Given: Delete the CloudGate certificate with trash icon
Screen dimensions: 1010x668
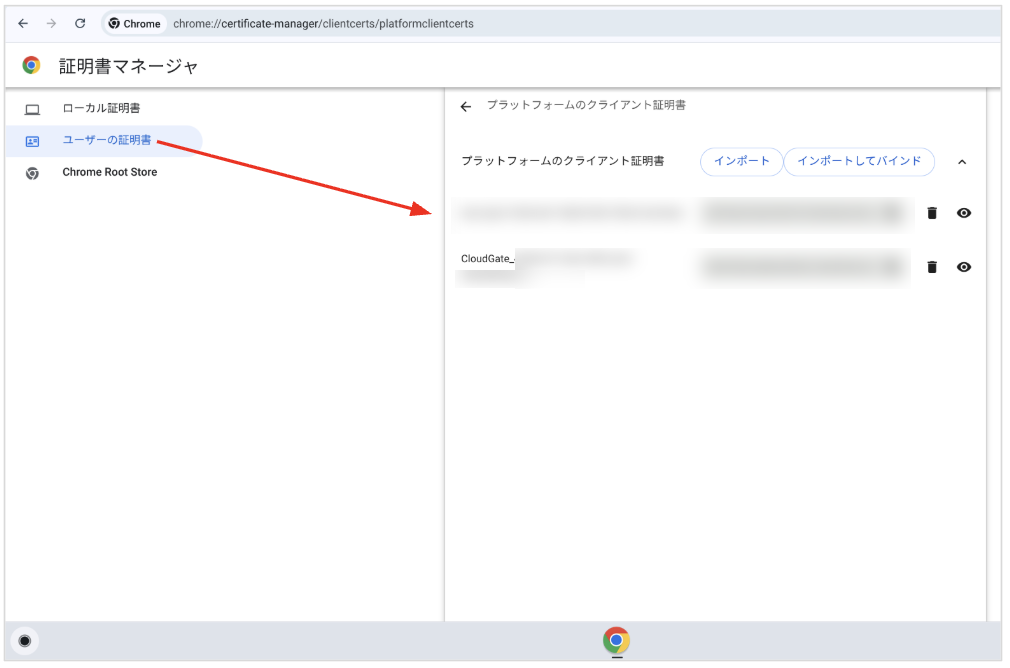Looking at the screenshot, I should 931,267.
